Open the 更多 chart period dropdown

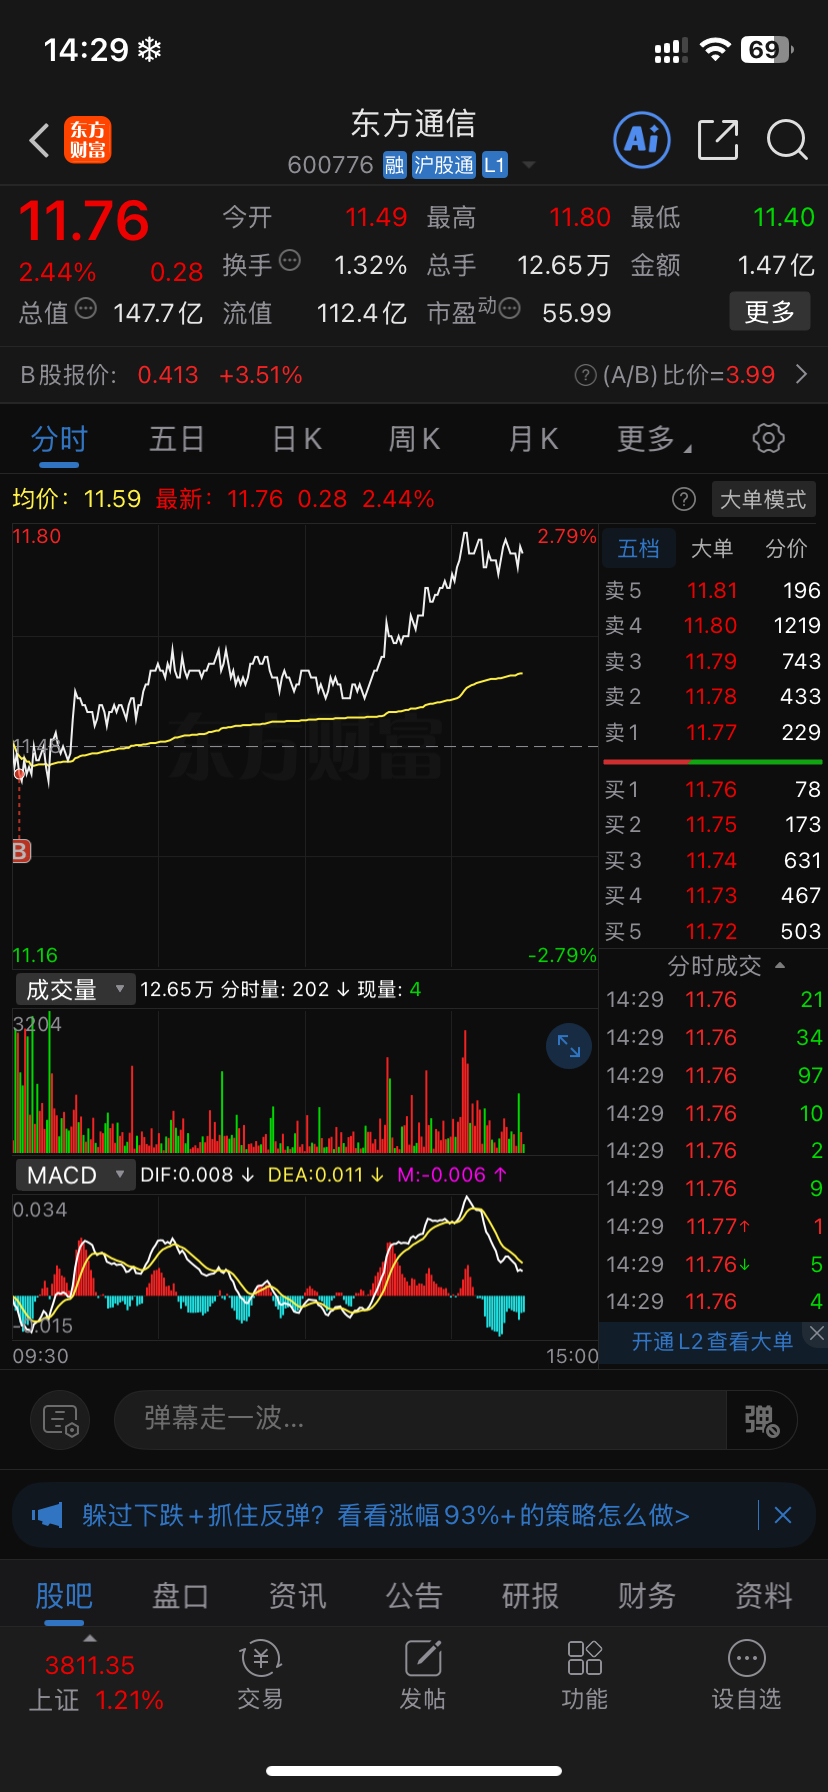pyautogui.click(x=655, y=439)
